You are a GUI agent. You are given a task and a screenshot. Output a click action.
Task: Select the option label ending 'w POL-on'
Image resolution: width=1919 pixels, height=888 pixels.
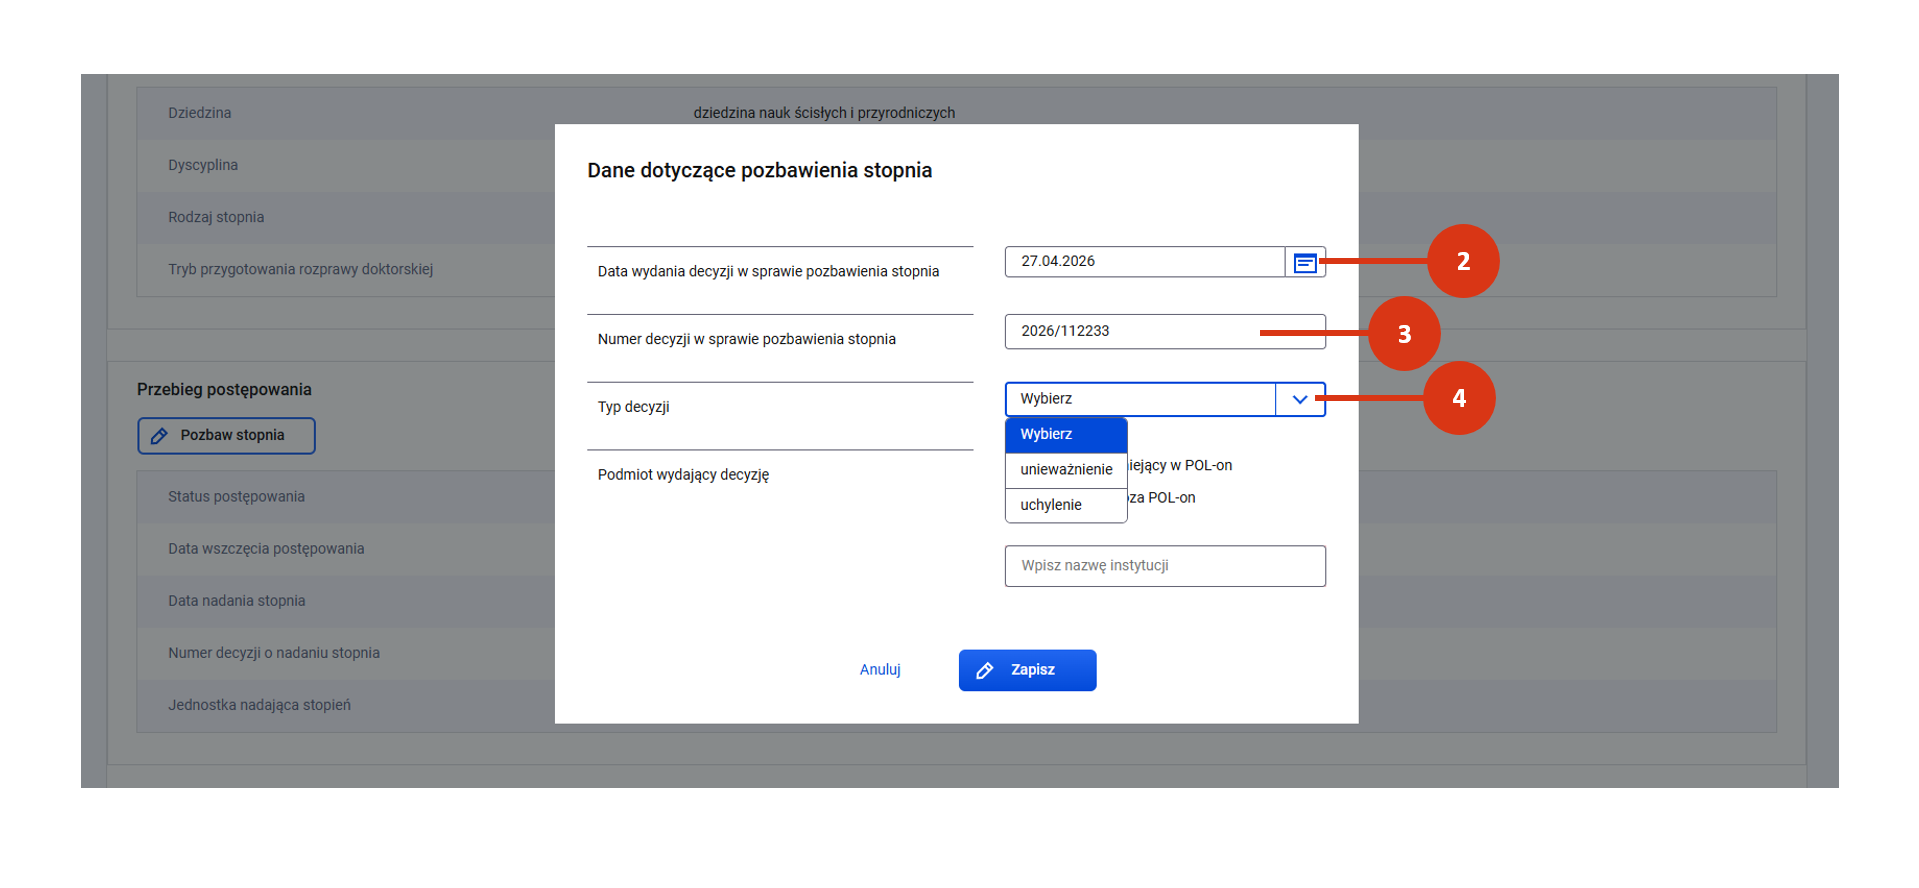coord(1180,466)
